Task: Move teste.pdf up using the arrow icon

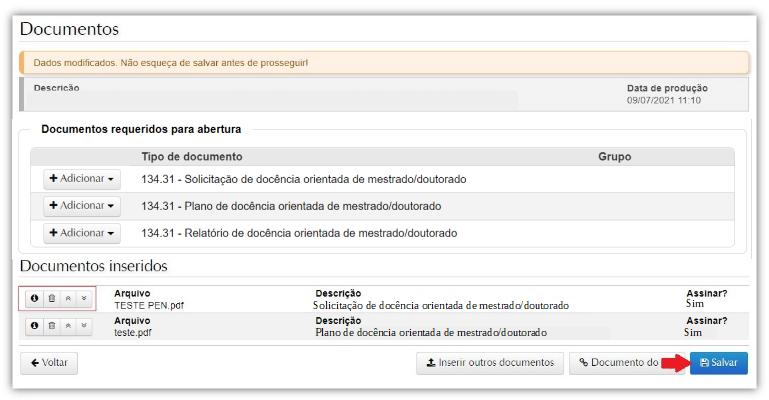Action: coord(68,326)
